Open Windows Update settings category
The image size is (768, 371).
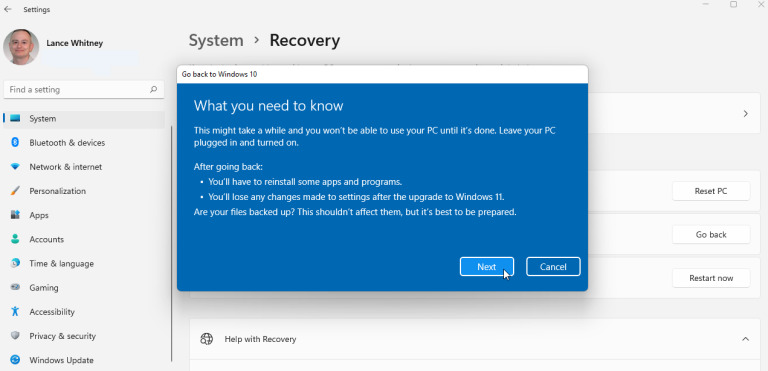tap(84, 360)
